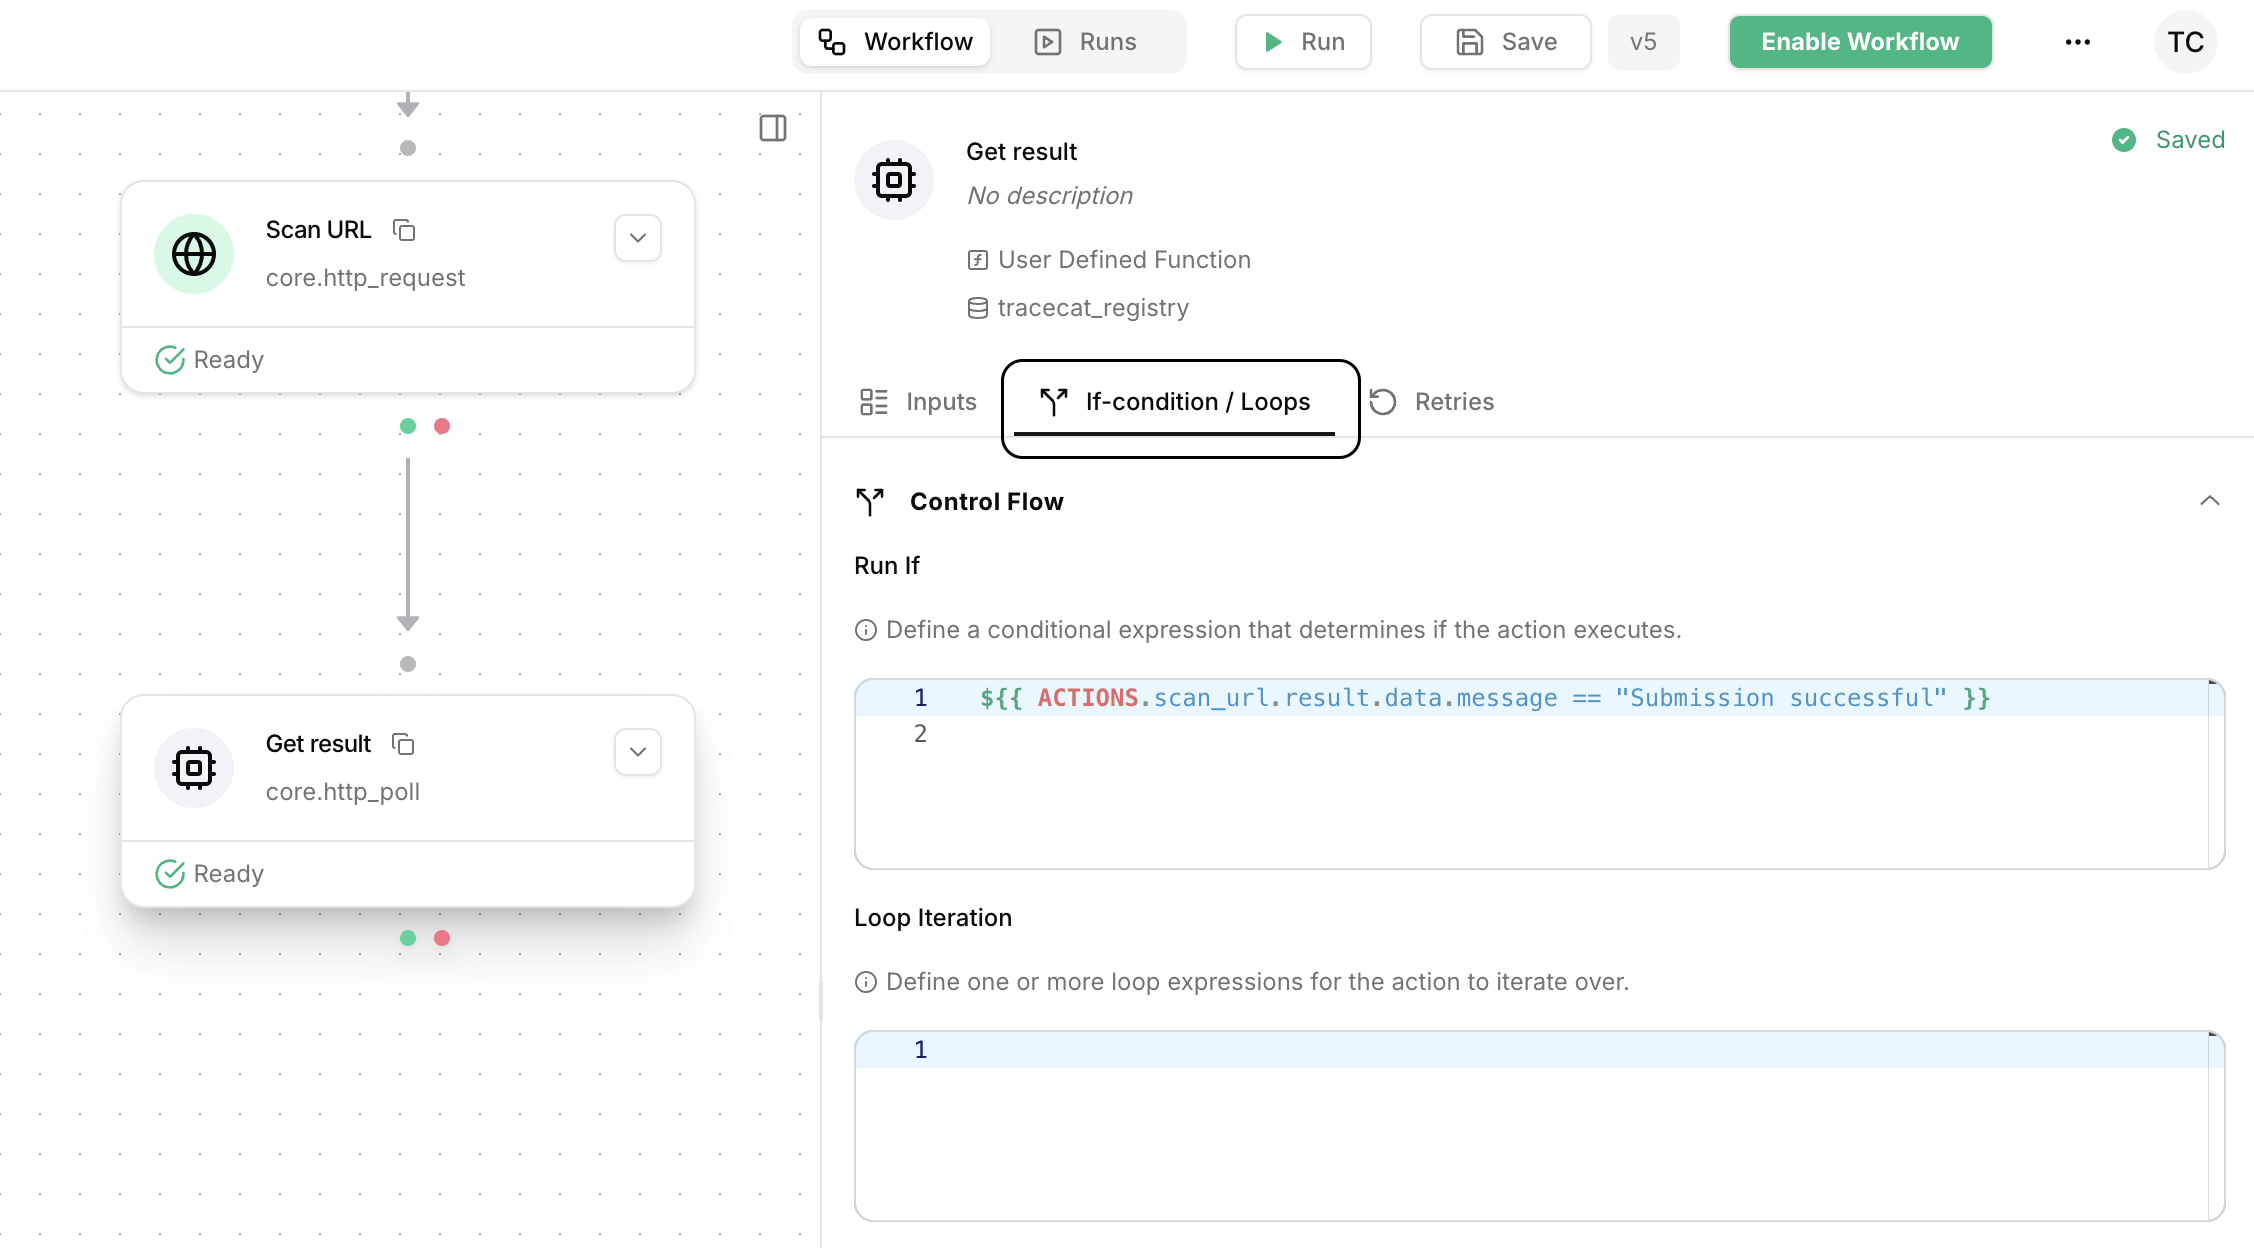Open the Inputs tab
The height and width of the screenshot is (1248, 2254).
click(x=918, y=402)
